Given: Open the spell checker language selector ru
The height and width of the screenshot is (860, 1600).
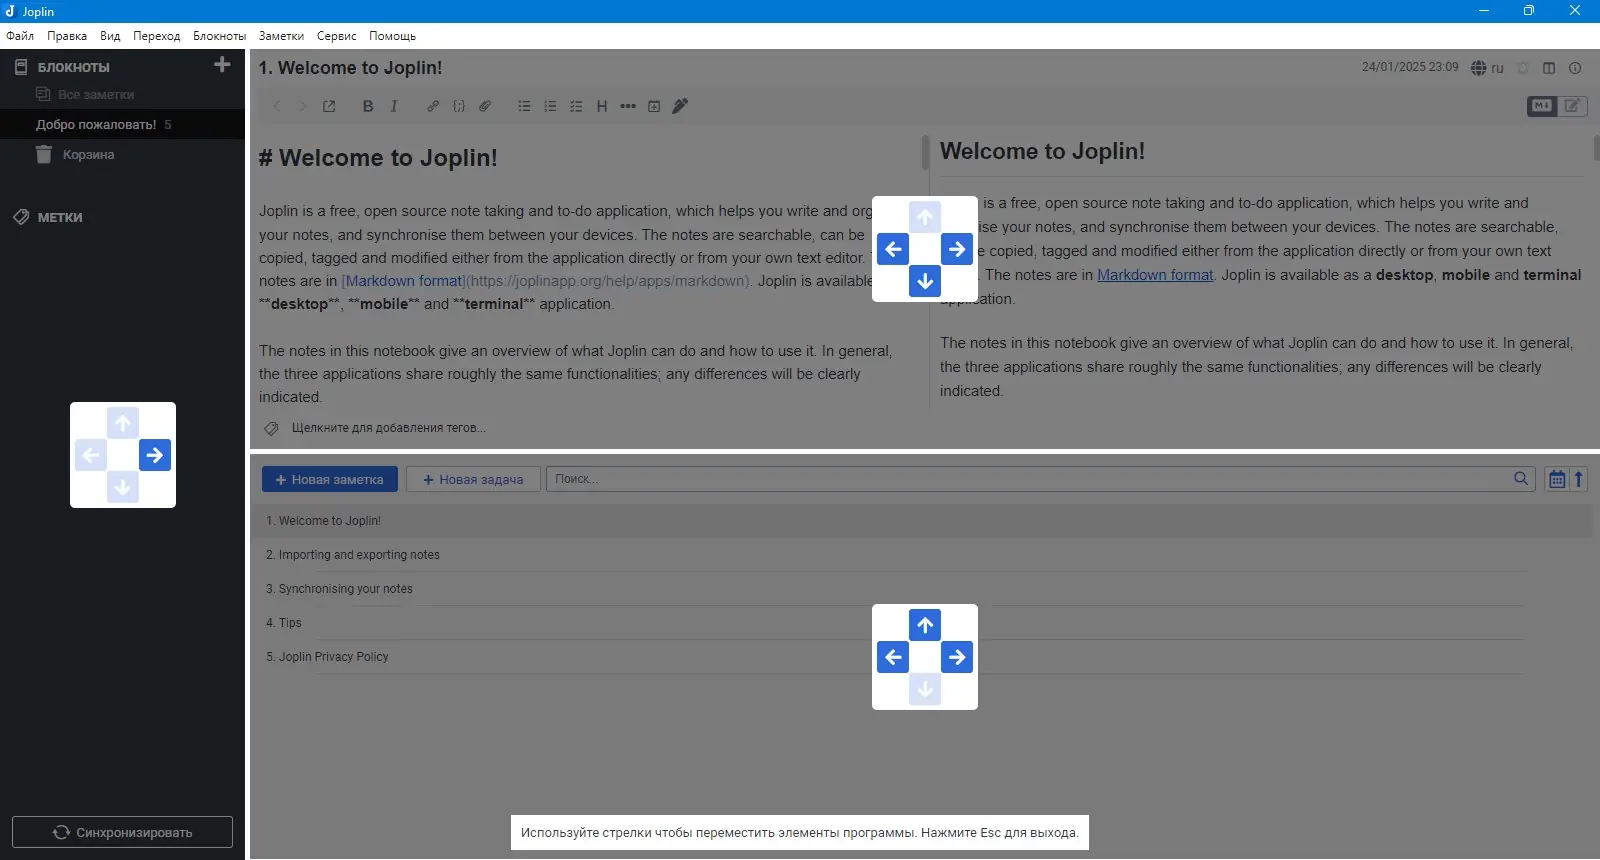Looking at the screenshot, I should (x=1487, y=68).
